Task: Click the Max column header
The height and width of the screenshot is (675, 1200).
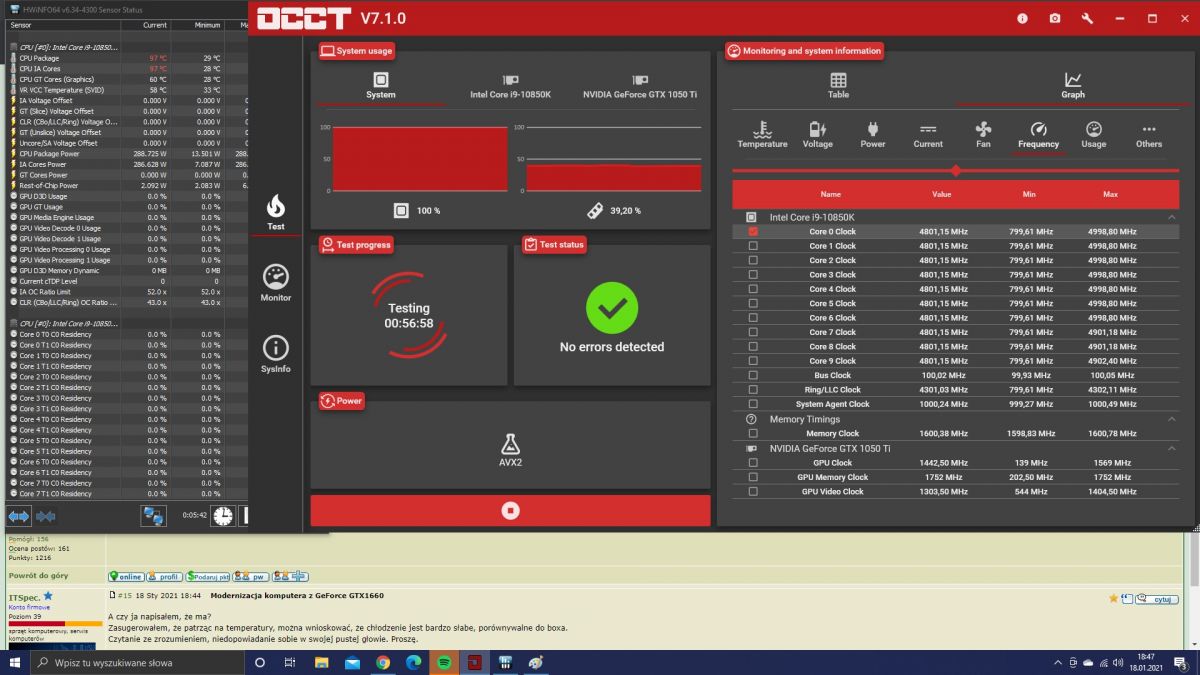Action: click(1110, 194)
